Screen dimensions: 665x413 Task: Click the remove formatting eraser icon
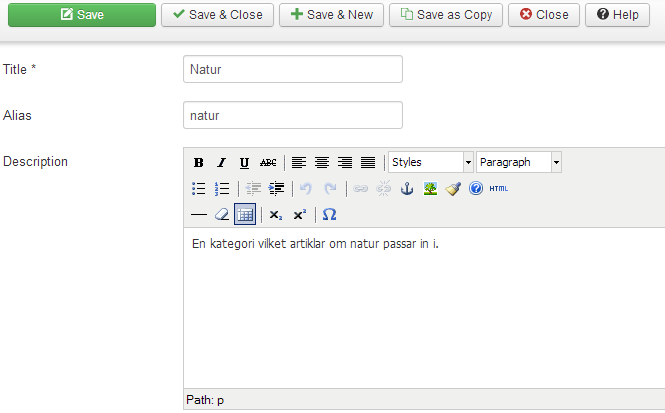tap(222, 215)
